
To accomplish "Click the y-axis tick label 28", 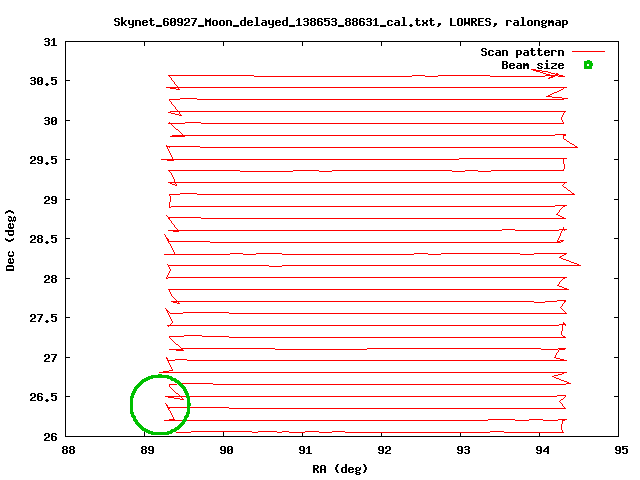I will coord(51,279).
